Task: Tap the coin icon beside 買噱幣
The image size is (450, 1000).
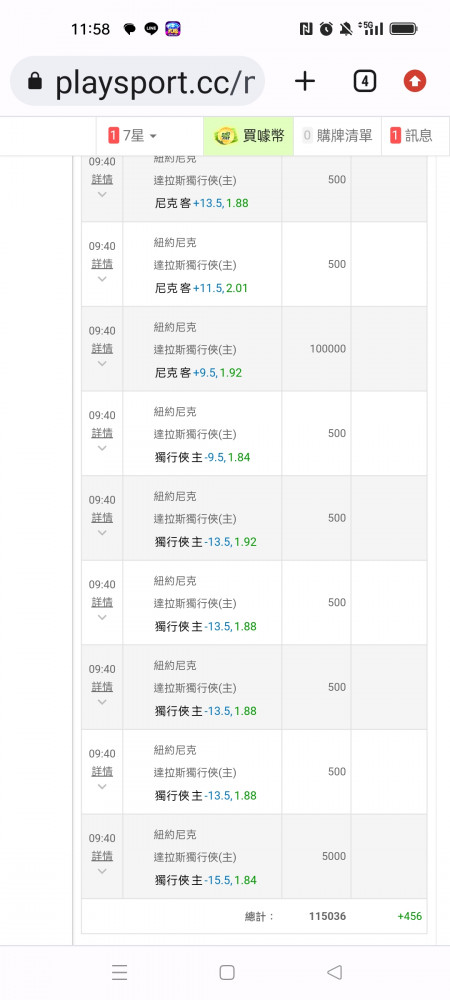Action: point(226,135)
